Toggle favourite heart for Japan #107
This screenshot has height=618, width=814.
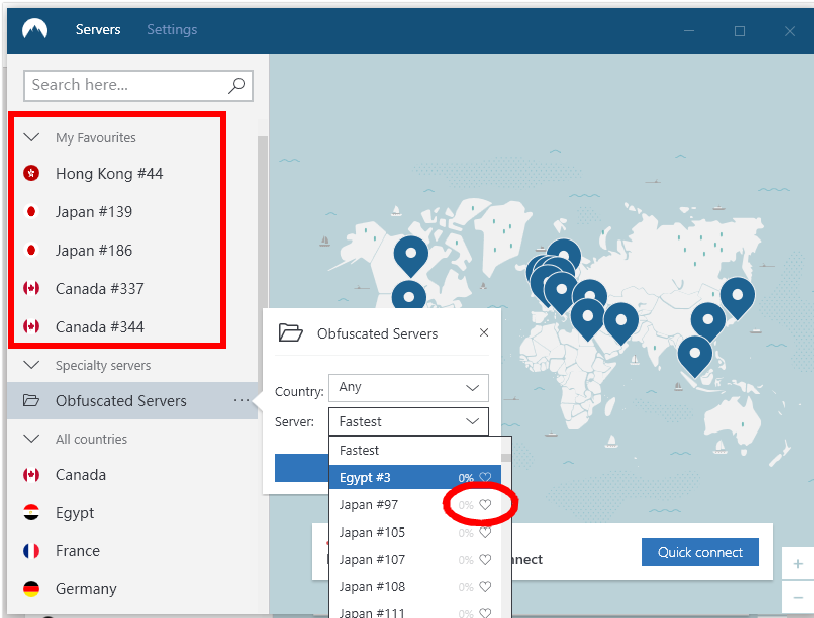(x=485, y=560)
